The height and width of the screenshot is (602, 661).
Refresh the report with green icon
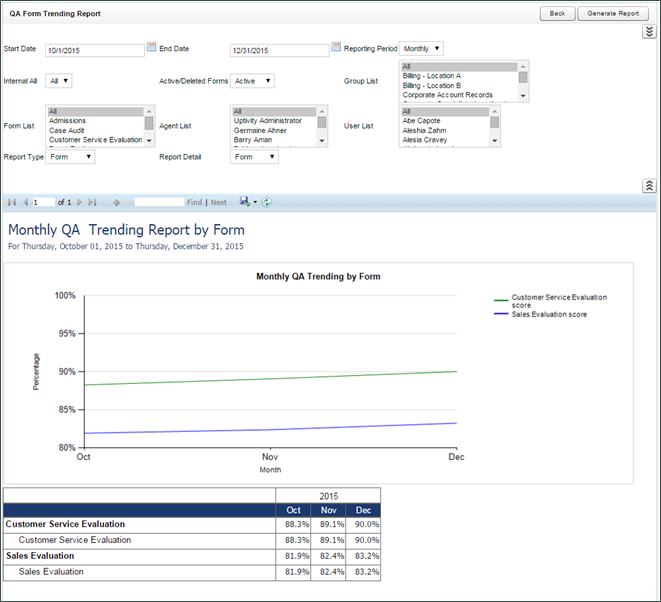267,202
